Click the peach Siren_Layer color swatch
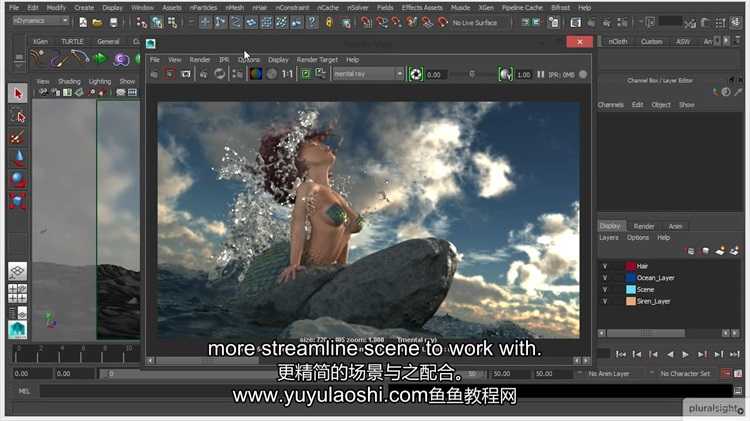 (x=631, y=301)
